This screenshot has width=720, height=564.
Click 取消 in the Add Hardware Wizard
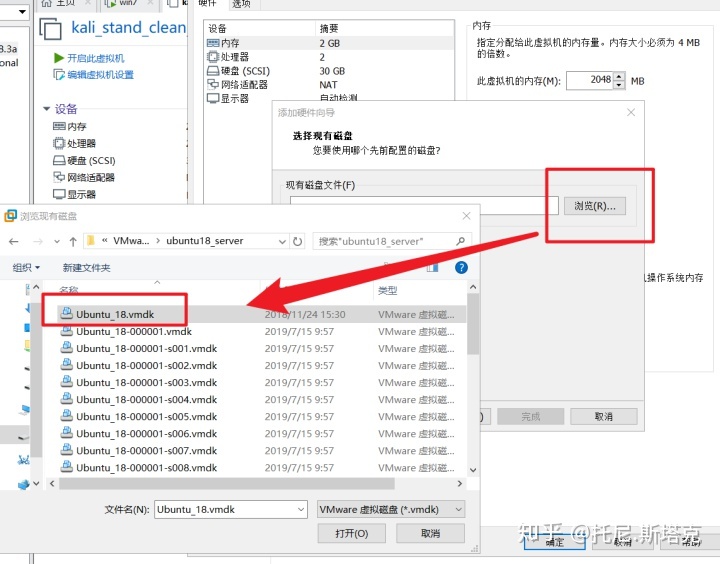pyautogui.click(x=603, y=417)
